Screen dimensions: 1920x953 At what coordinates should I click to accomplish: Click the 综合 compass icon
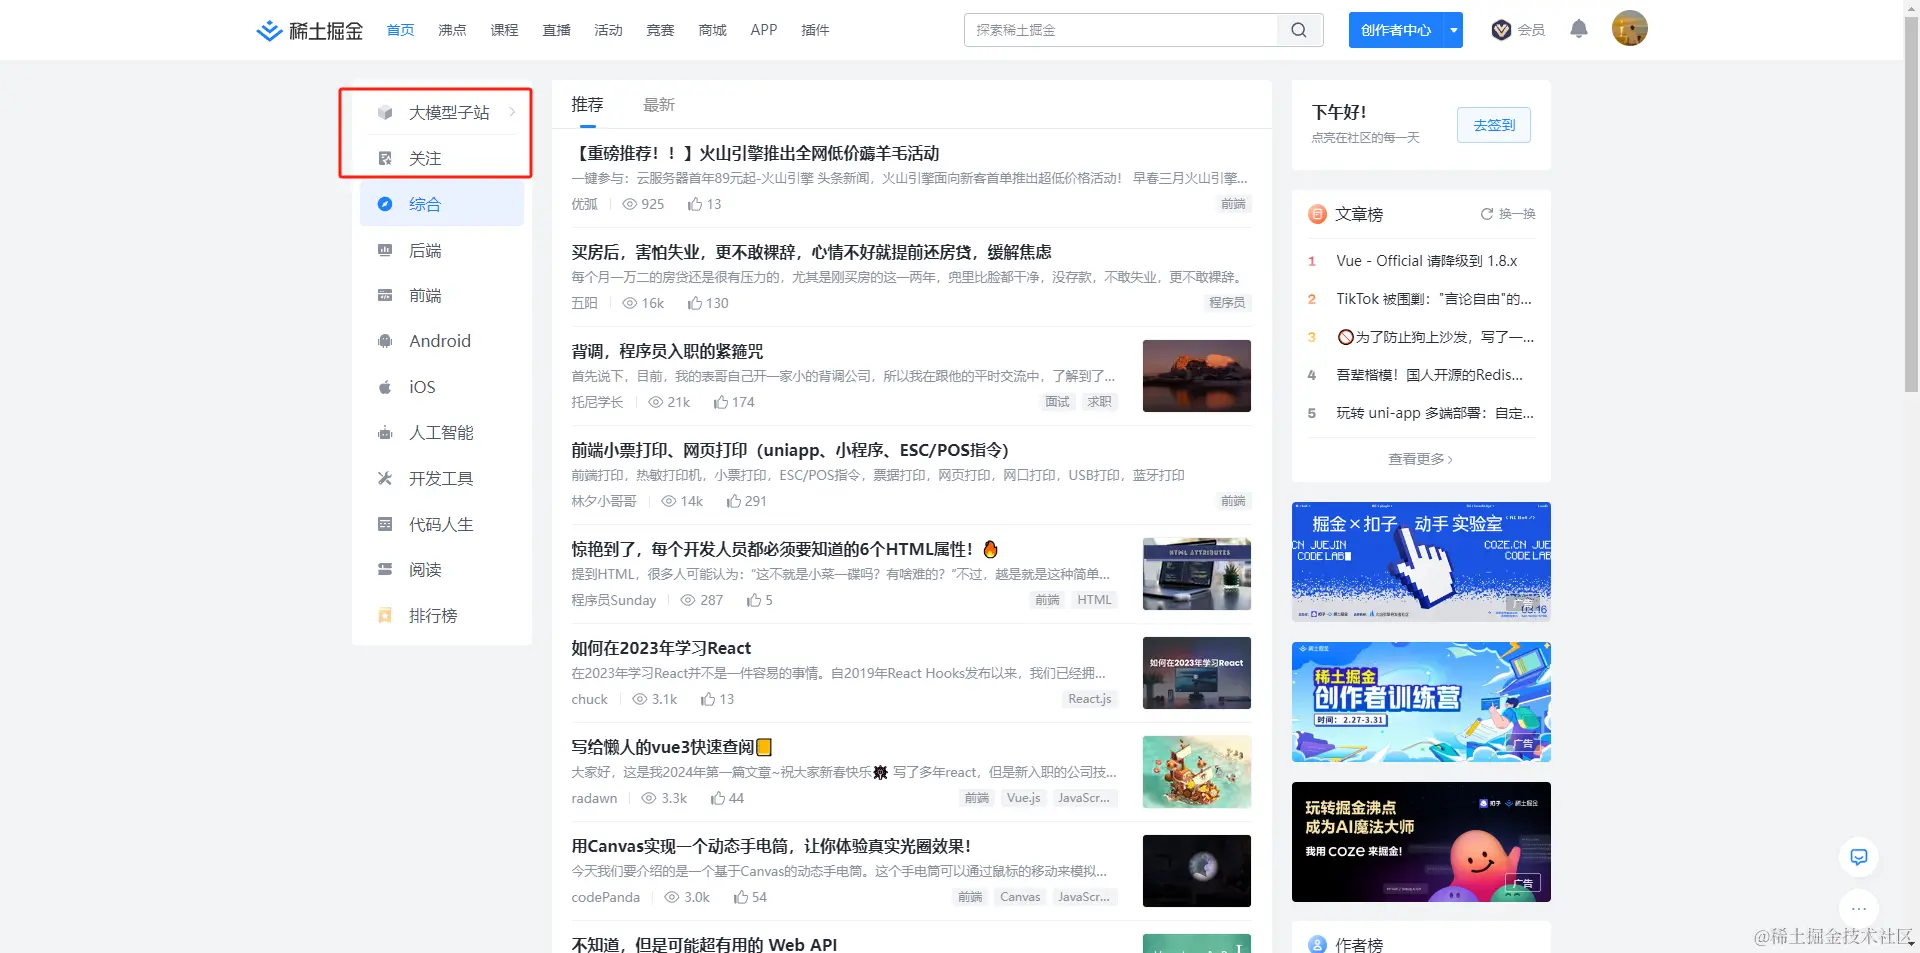click(385, 204)
